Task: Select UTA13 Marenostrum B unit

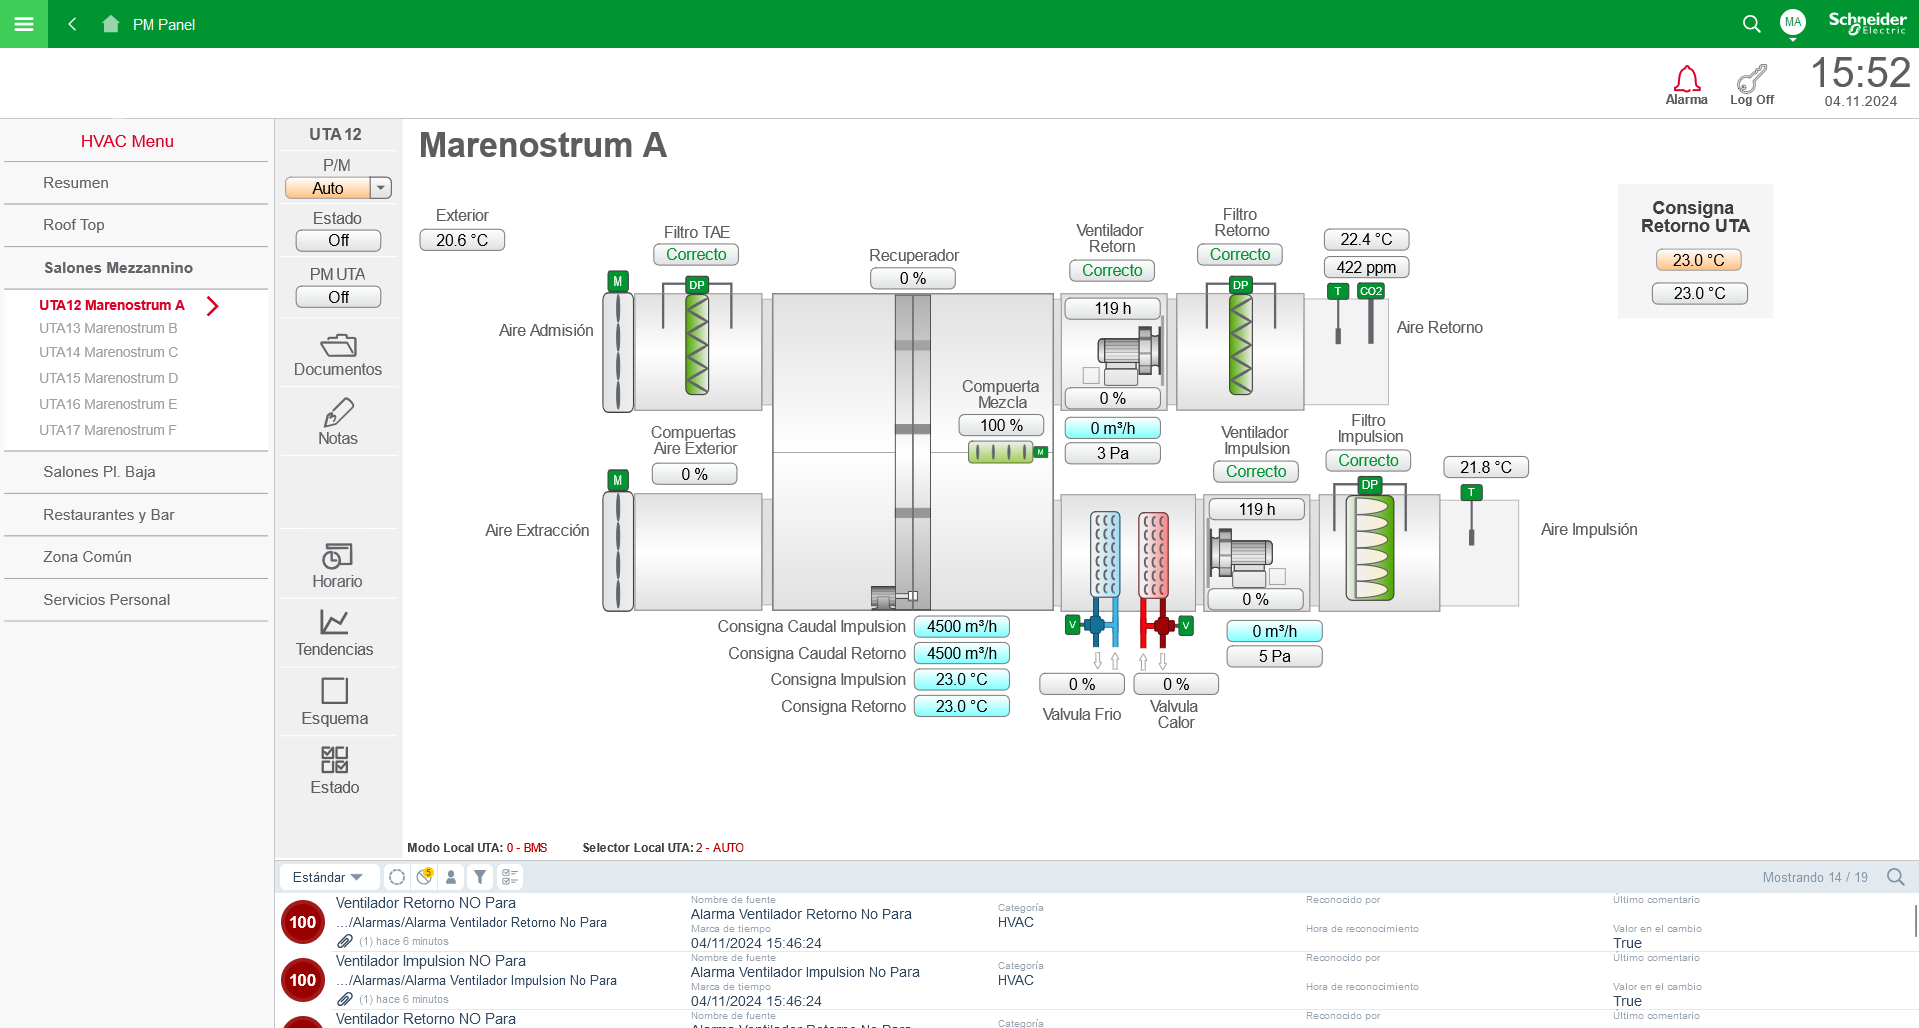Action: (108, 328)
